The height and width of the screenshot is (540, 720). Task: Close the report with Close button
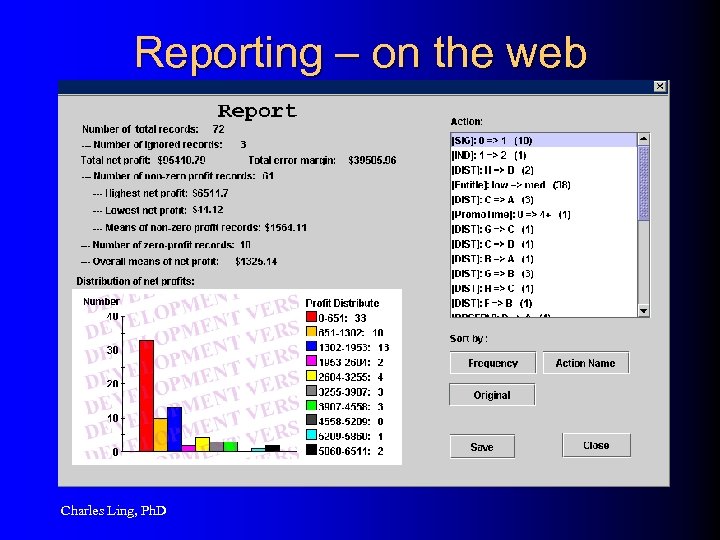[596, 445]
